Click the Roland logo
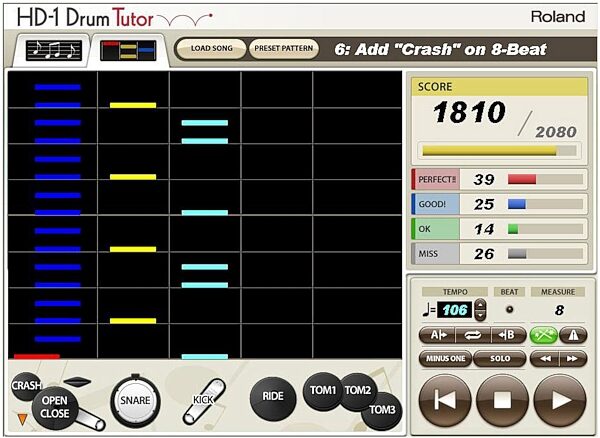600x438 pixels. pyautogui.click(x=558, y=16)
